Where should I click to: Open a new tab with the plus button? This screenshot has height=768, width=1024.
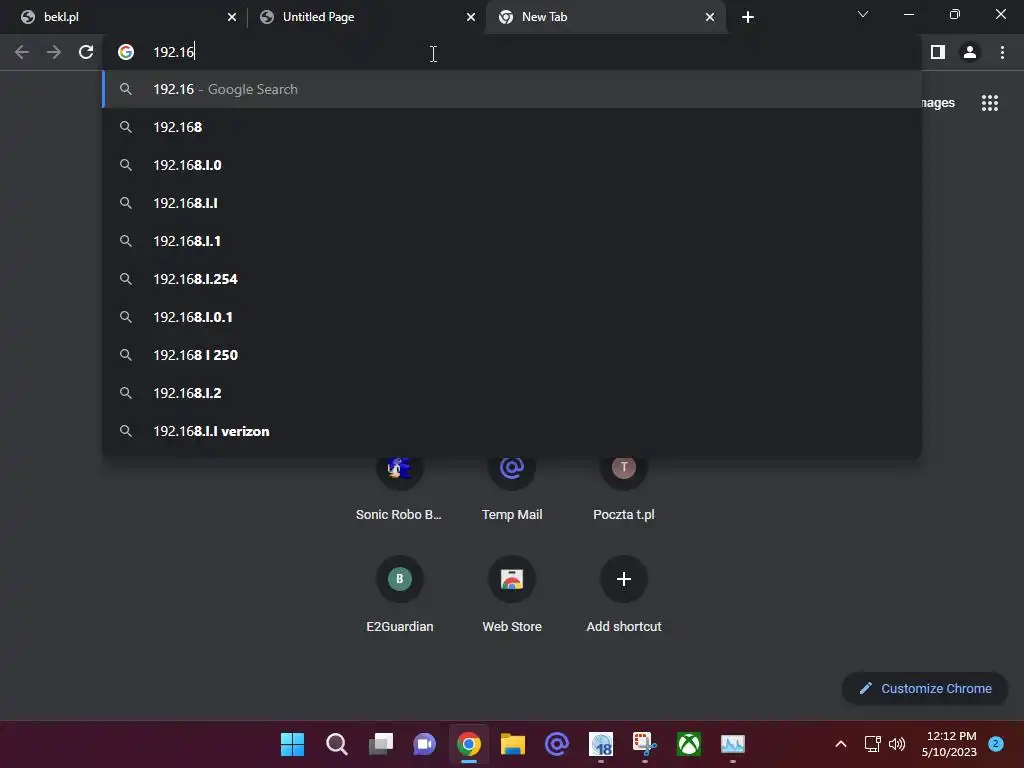[x=748, y=17]
